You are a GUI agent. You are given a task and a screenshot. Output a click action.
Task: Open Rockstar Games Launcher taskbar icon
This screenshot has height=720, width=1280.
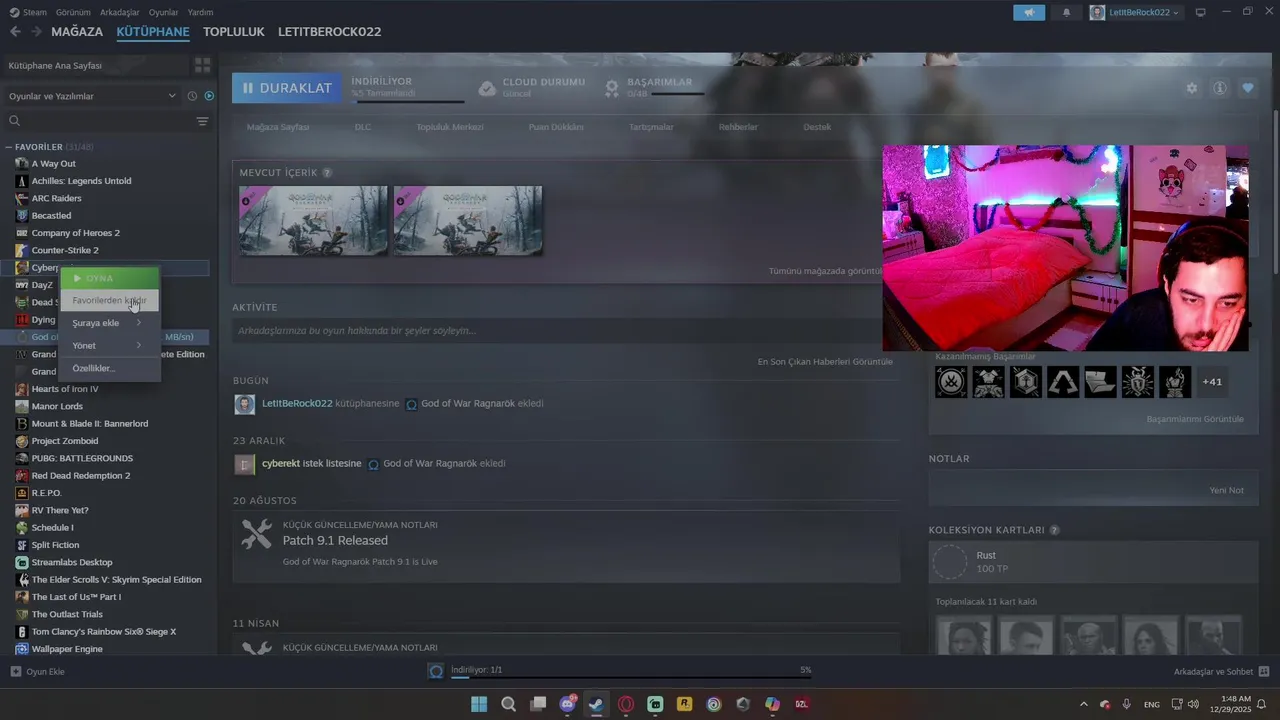click(684, 704)
